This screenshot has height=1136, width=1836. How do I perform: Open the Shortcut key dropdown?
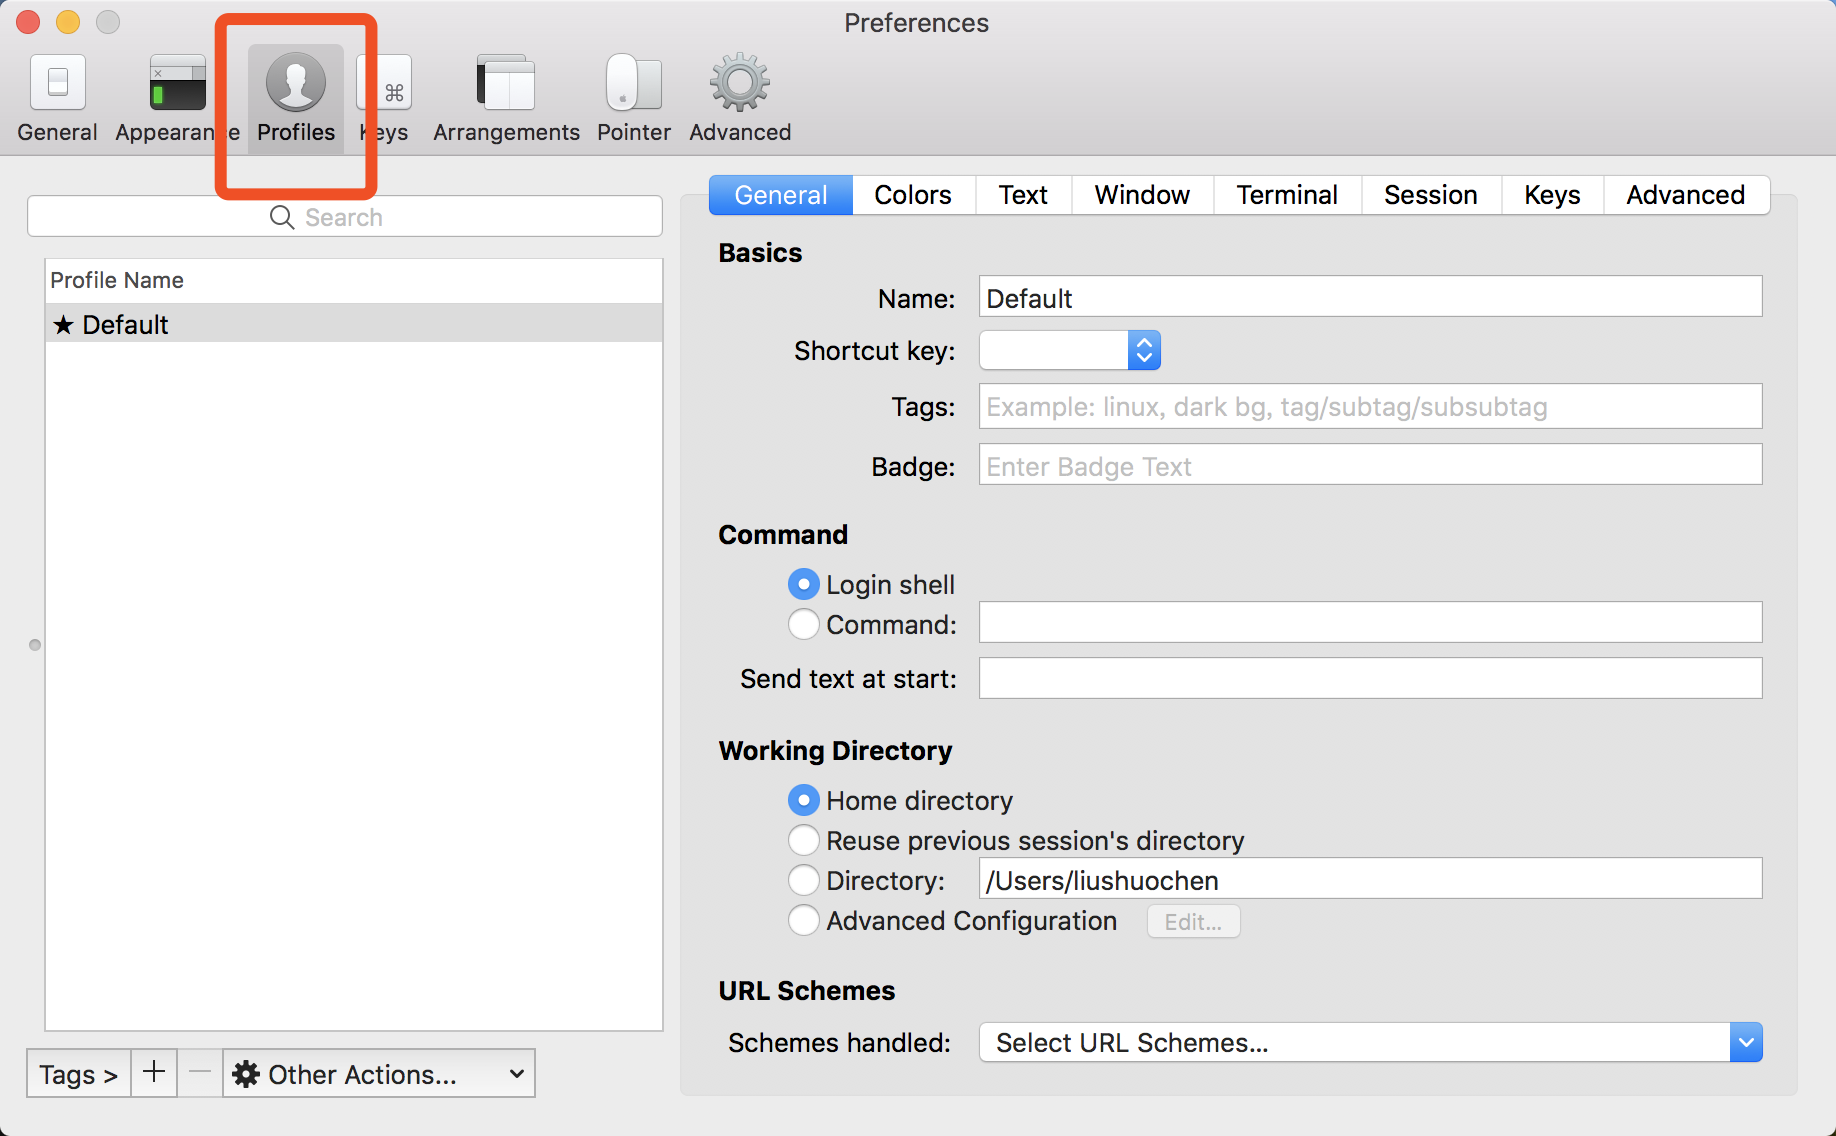pyautogui.click(x=1143, y=350)
